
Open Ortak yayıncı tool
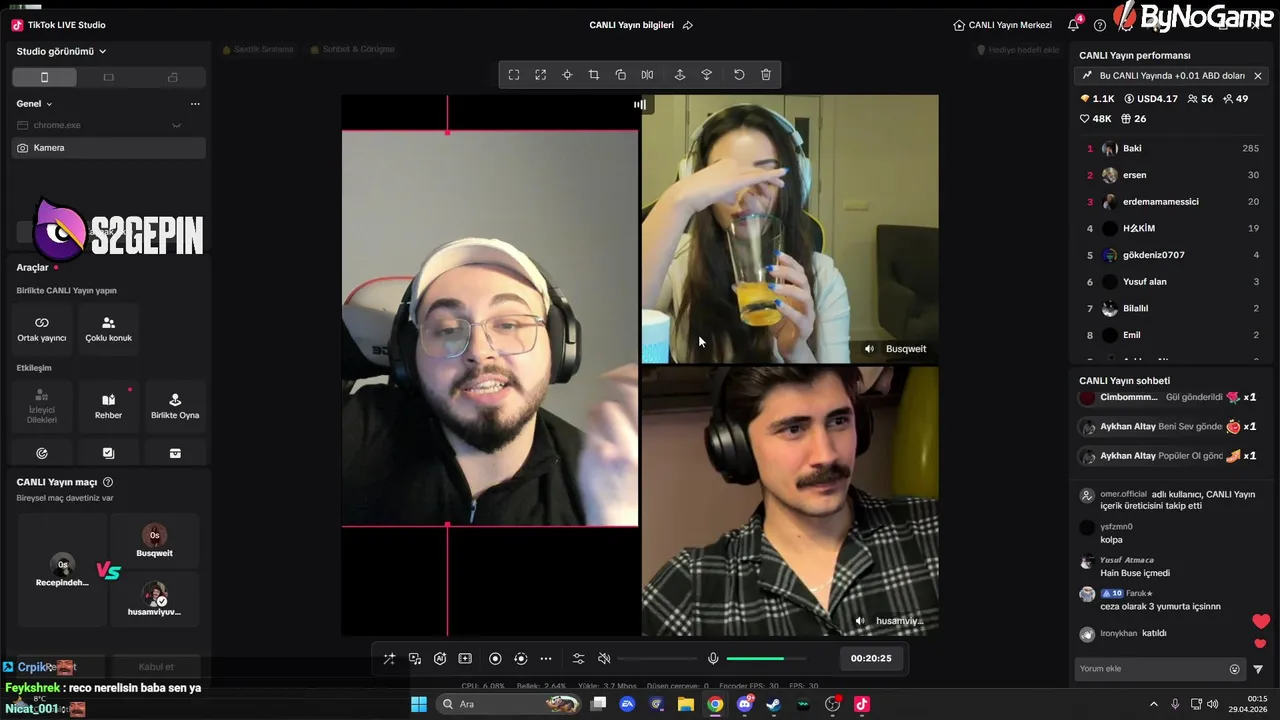click(x=42, y=329)
